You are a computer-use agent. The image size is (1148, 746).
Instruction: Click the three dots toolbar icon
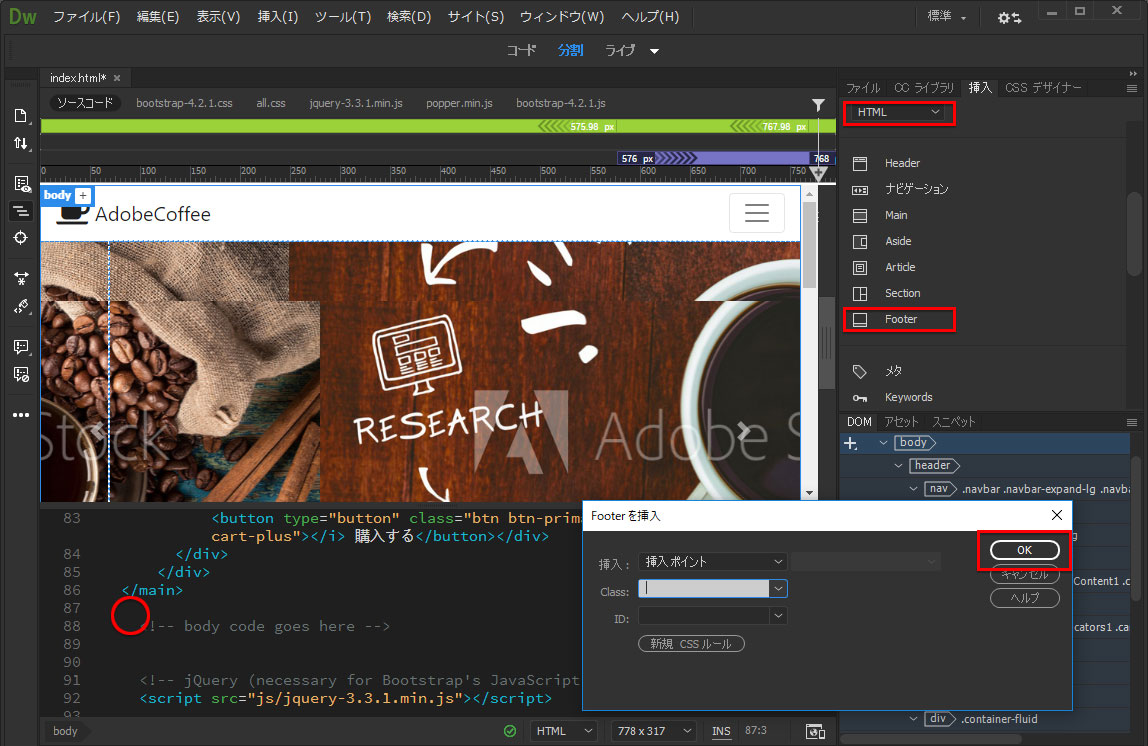[x=21, y=415]
